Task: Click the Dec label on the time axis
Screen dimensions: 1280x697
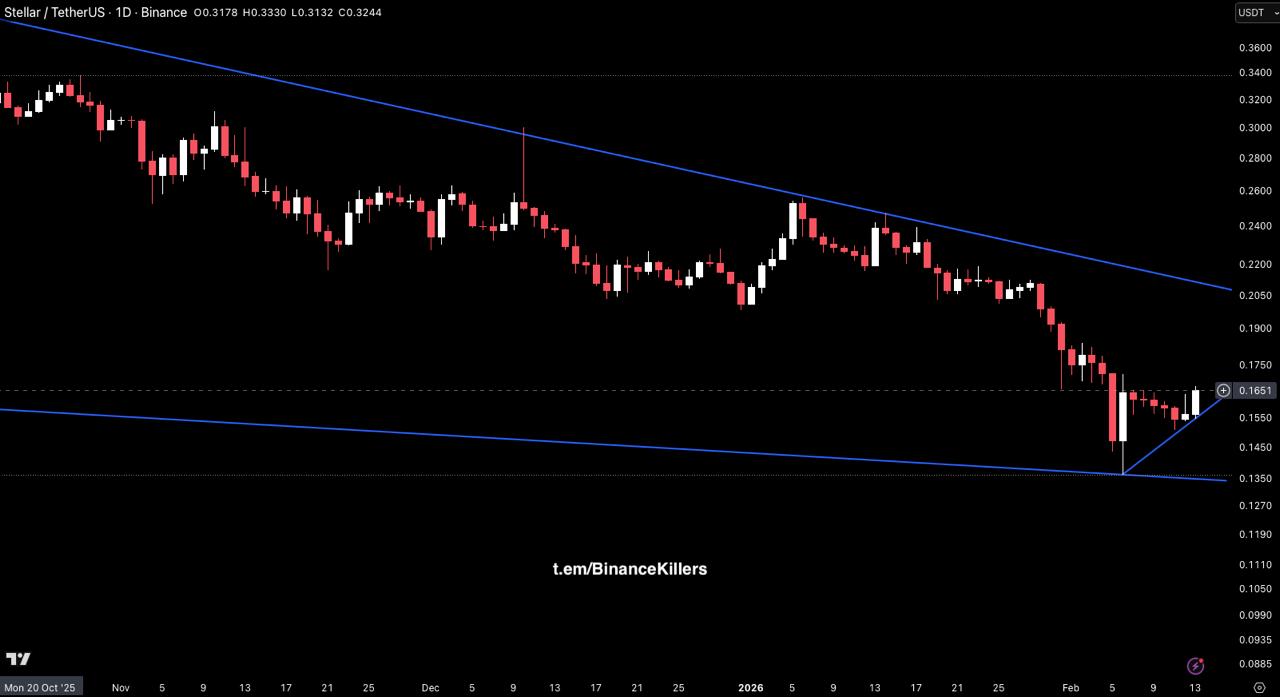Action: tap(430, 688)
